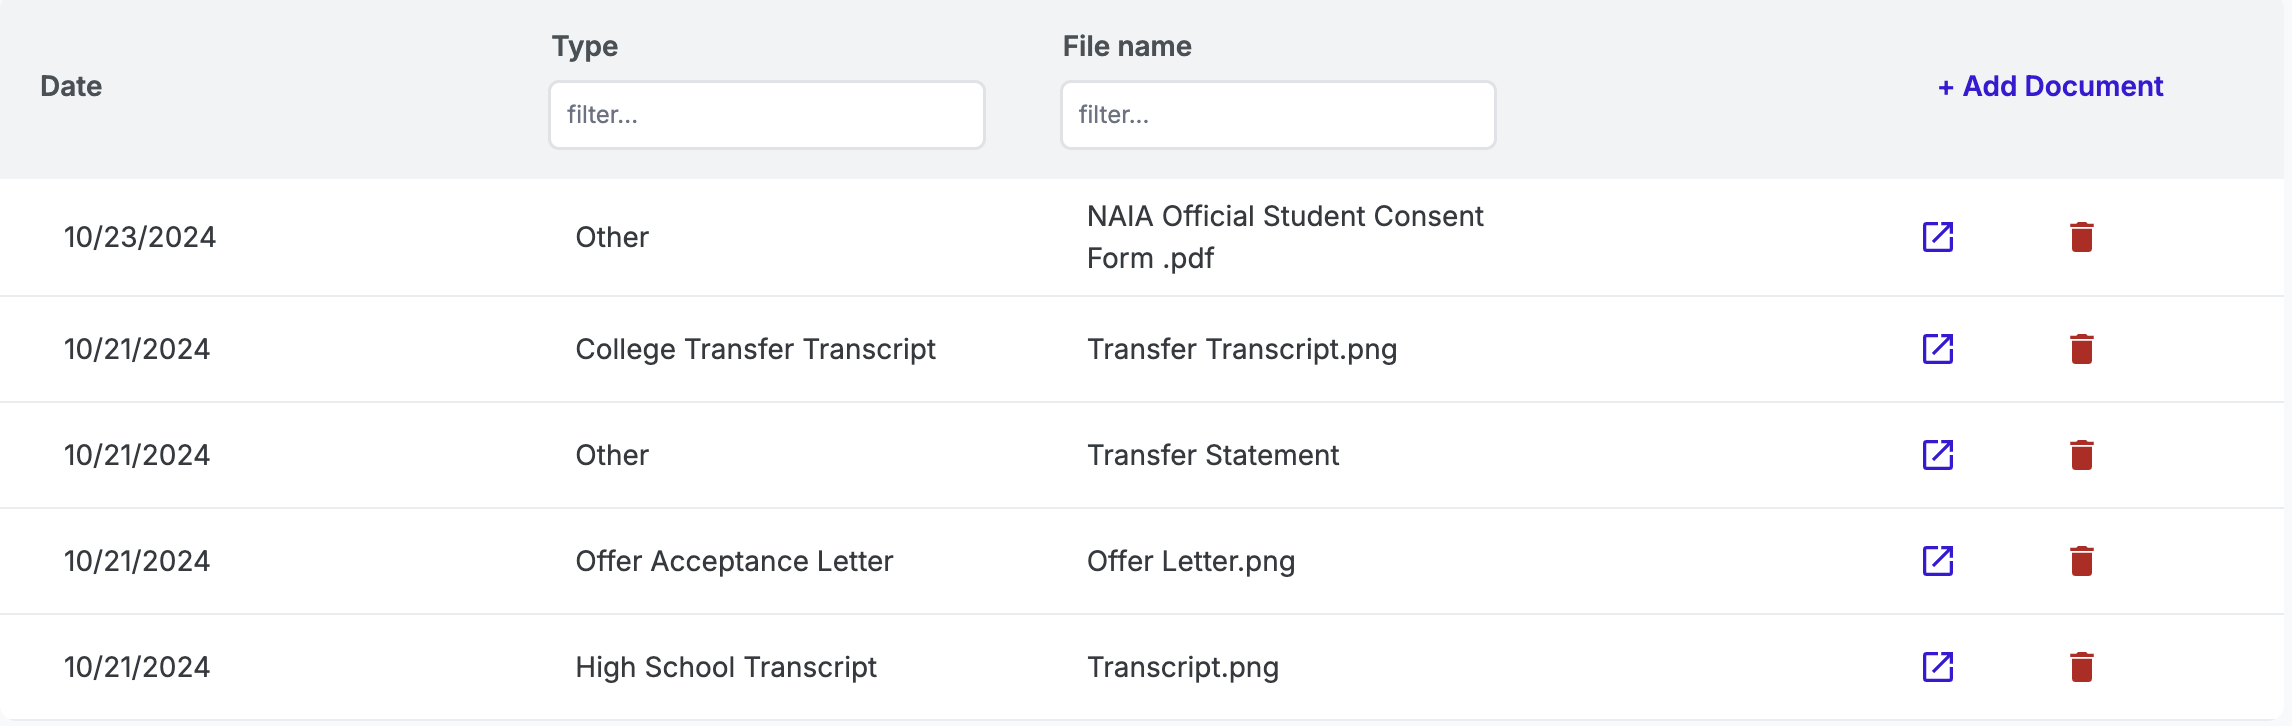Viewport: 2292px width, 726px height.
Task: Click the Type column header label
Action: 585,46
